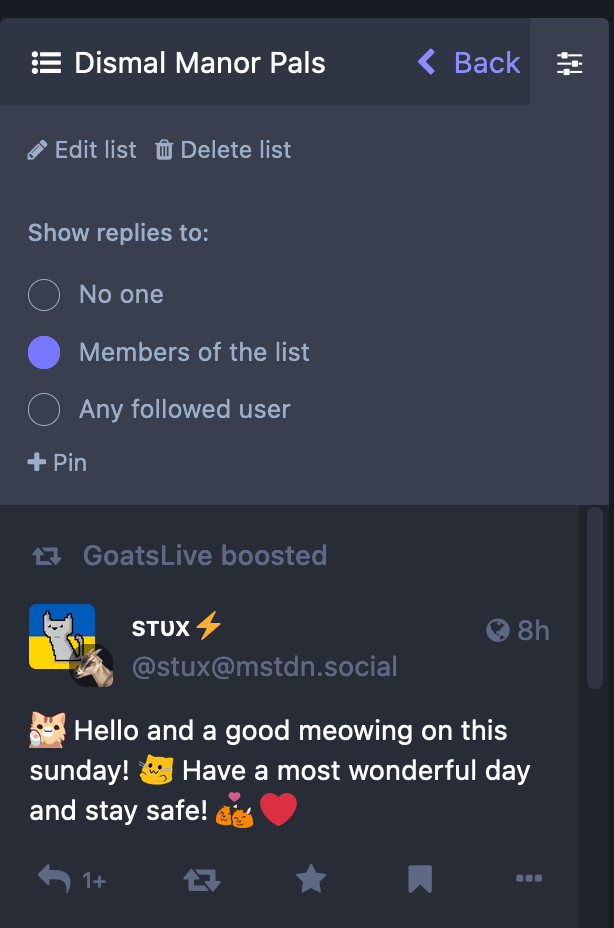
Task: Favourite the stux post with the star
Action: point(311,879)
